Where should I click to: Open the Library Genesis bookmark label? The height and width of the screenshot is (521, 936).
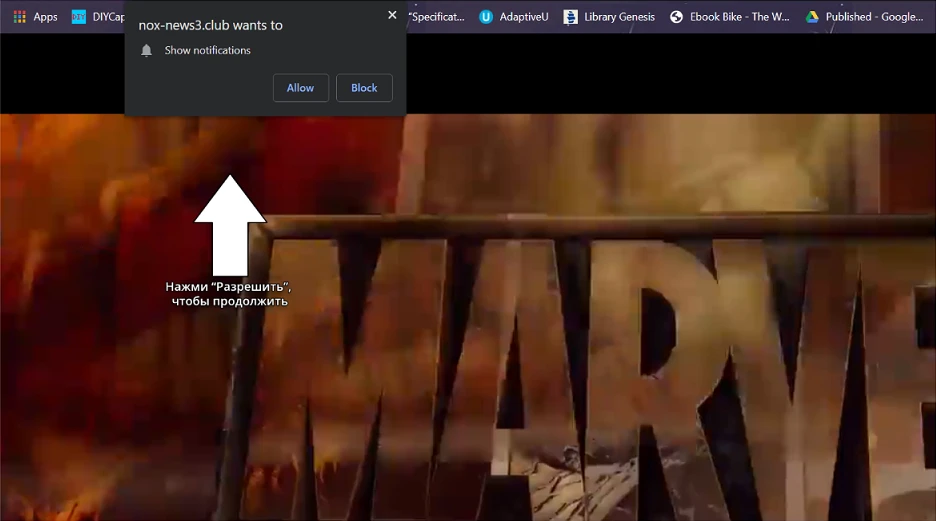click(x=619, y=17)
